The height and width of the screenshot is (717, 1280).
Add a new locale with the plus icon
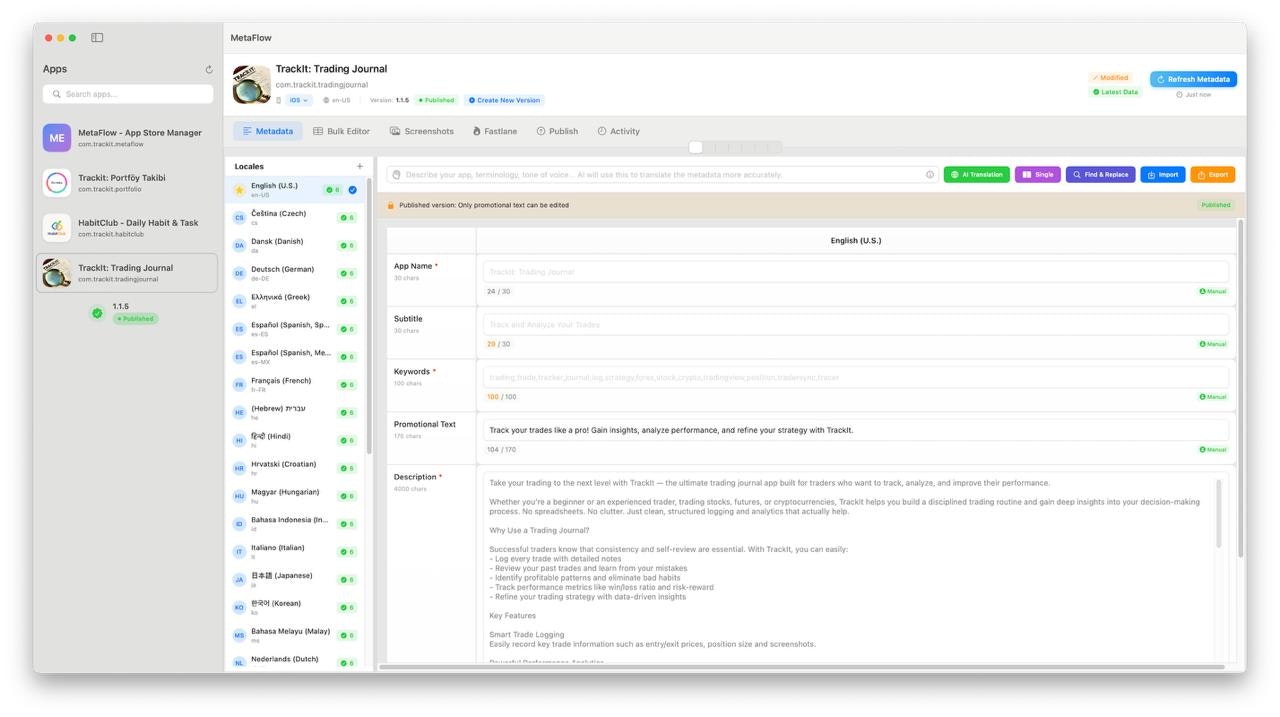tap(359, 165)
